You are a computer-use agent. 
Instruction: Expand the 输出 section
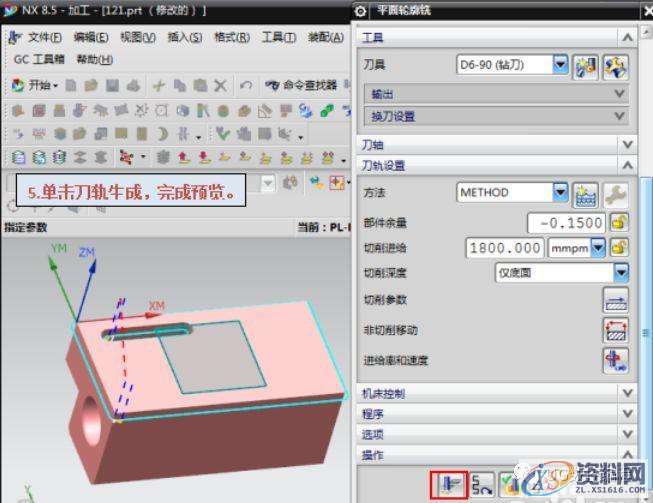pos(496,94)
